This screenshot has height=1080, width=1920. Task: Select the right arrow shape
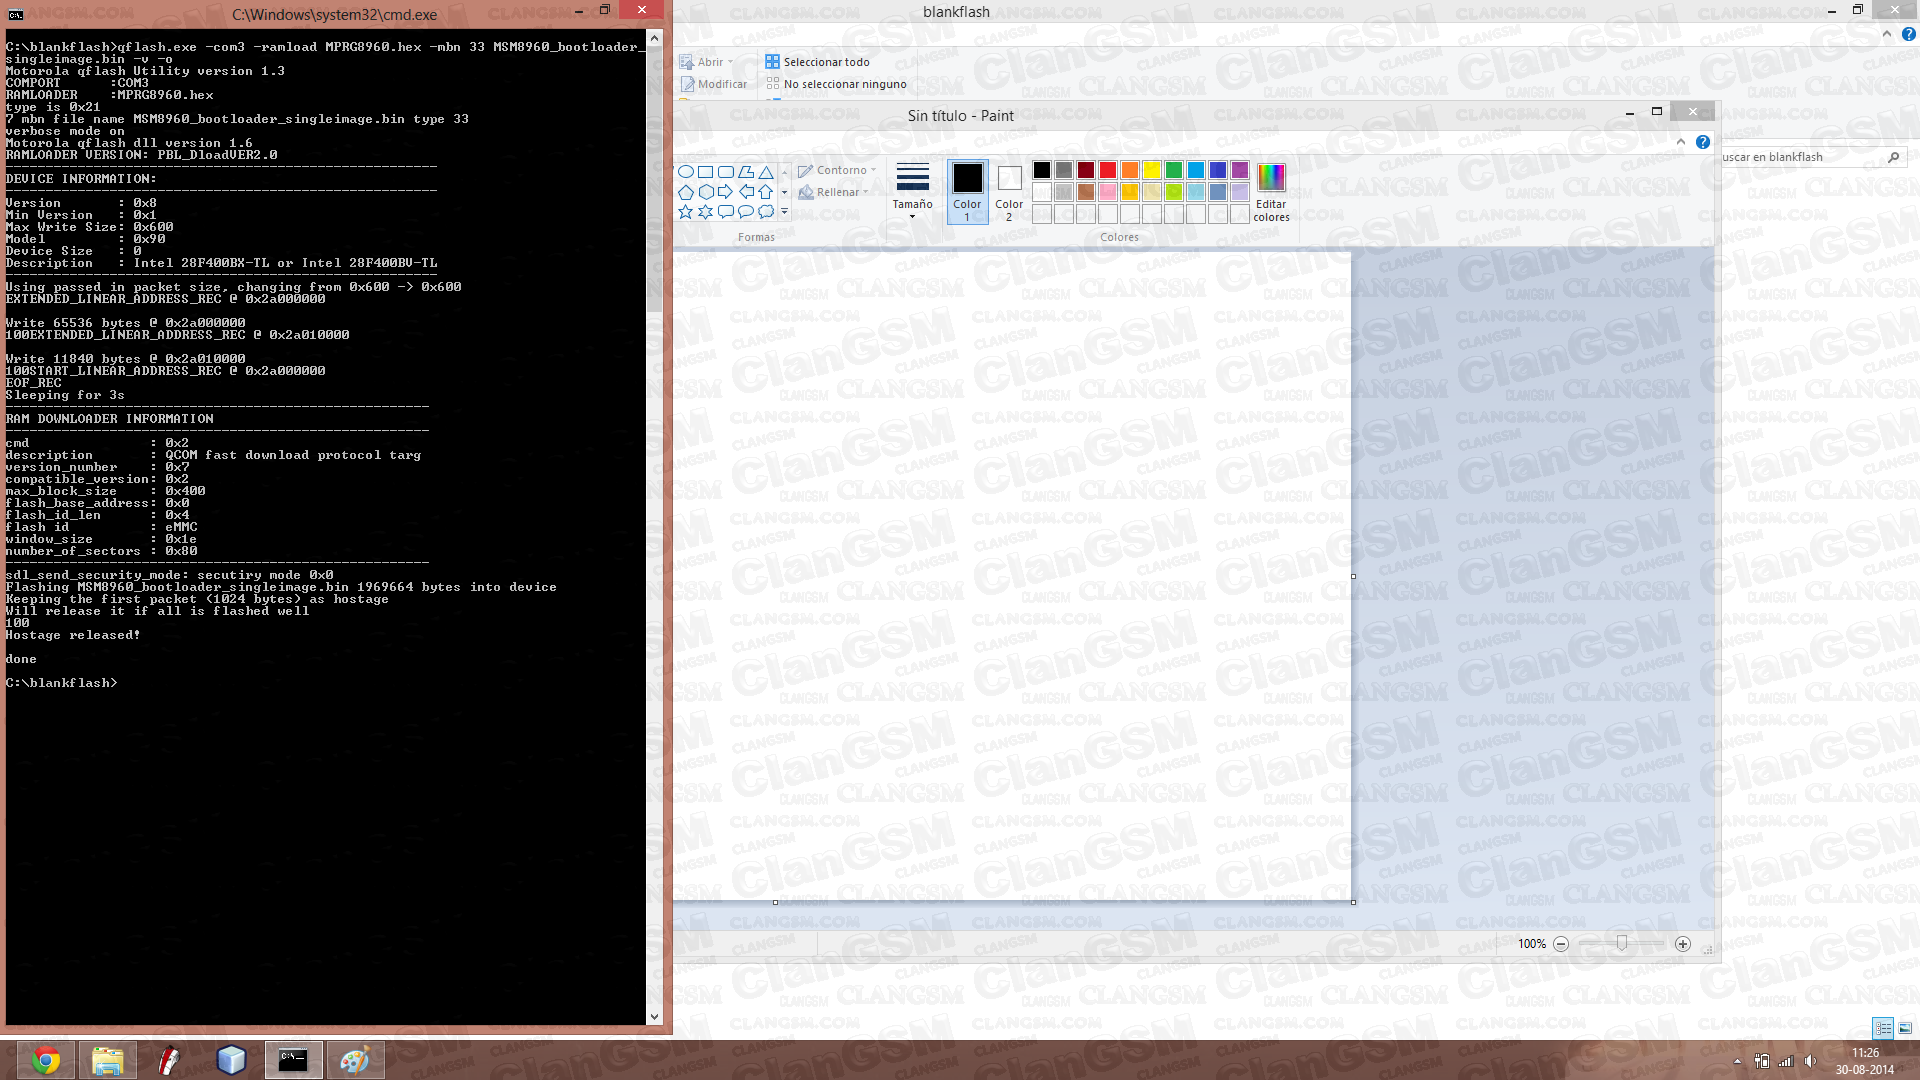(x=726, y=192)
